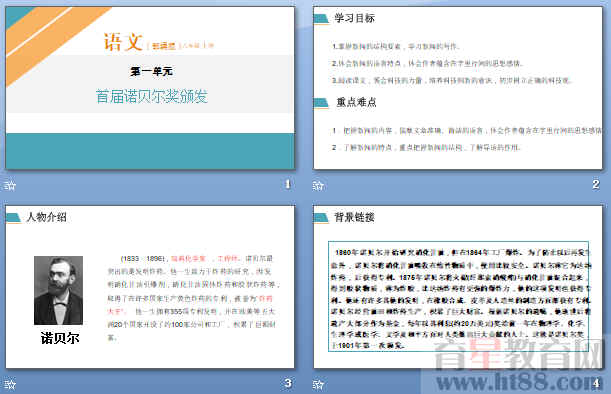The image size is (611, 394).
Task: Click the 语文 title text on slide 1
Action: 123,42
